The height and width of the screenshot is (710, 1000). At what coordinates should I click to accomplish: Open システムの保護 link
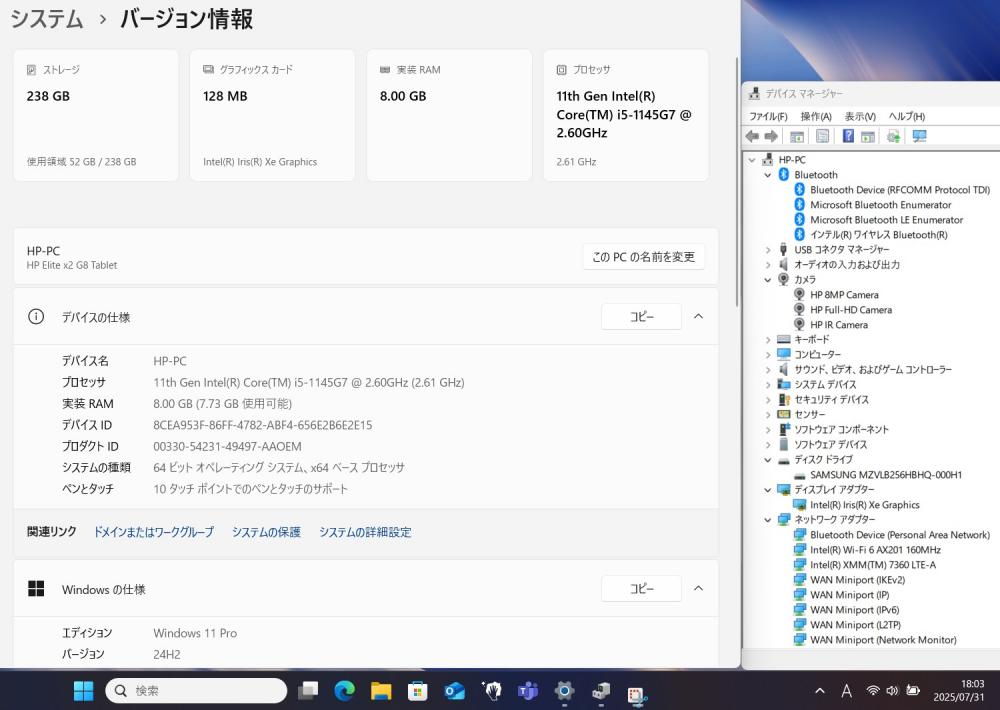tap(266, 532)
